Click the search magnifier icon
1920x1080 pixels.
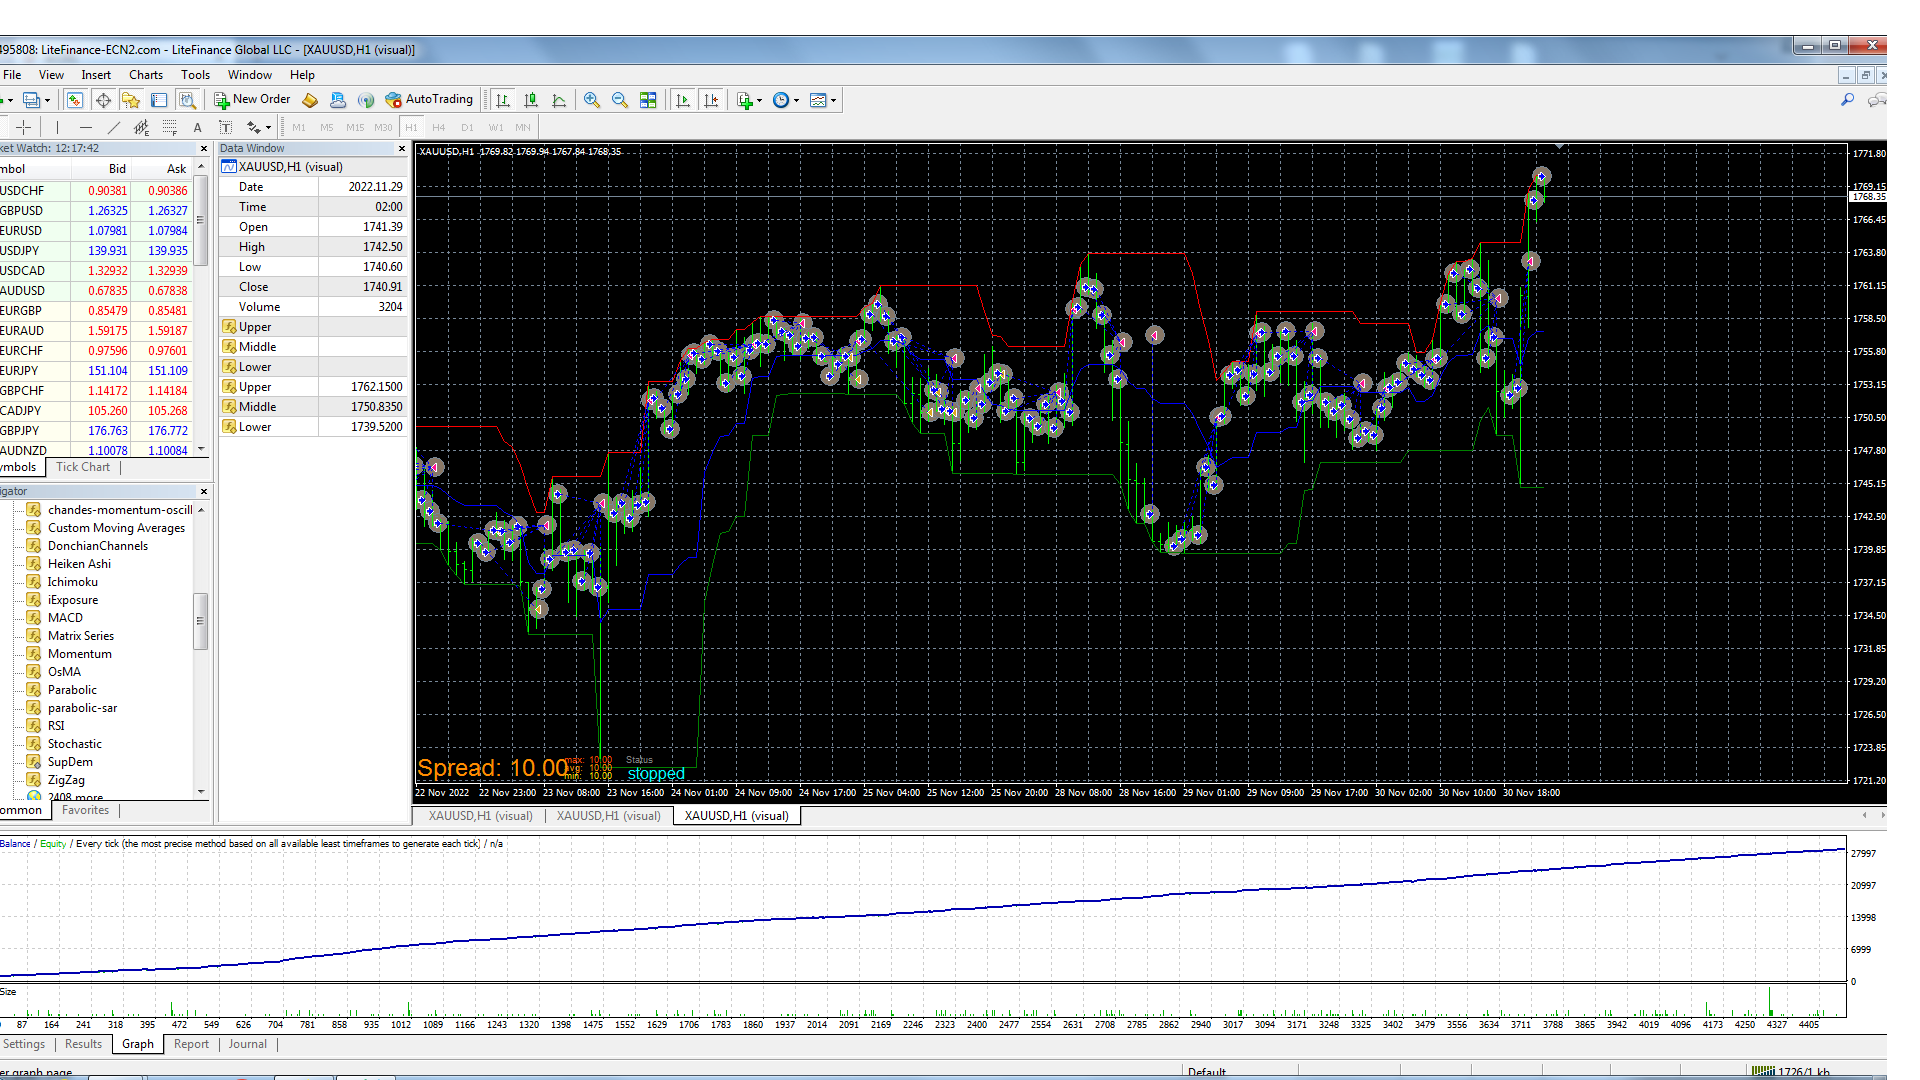(x=1847, y=99)
